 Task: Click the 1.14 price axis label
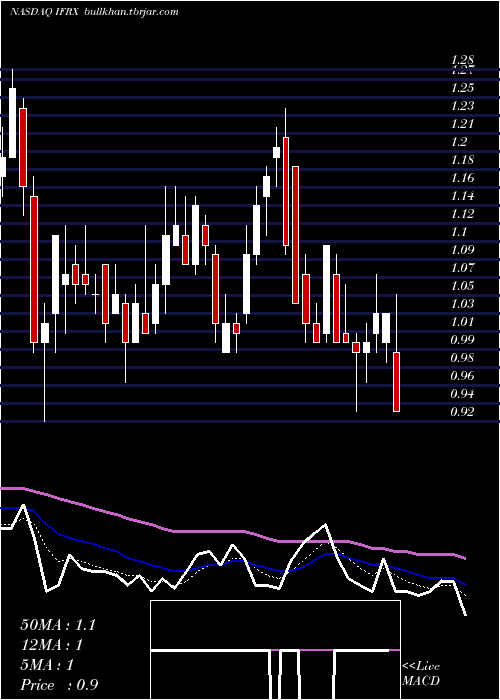coord(462,196)
